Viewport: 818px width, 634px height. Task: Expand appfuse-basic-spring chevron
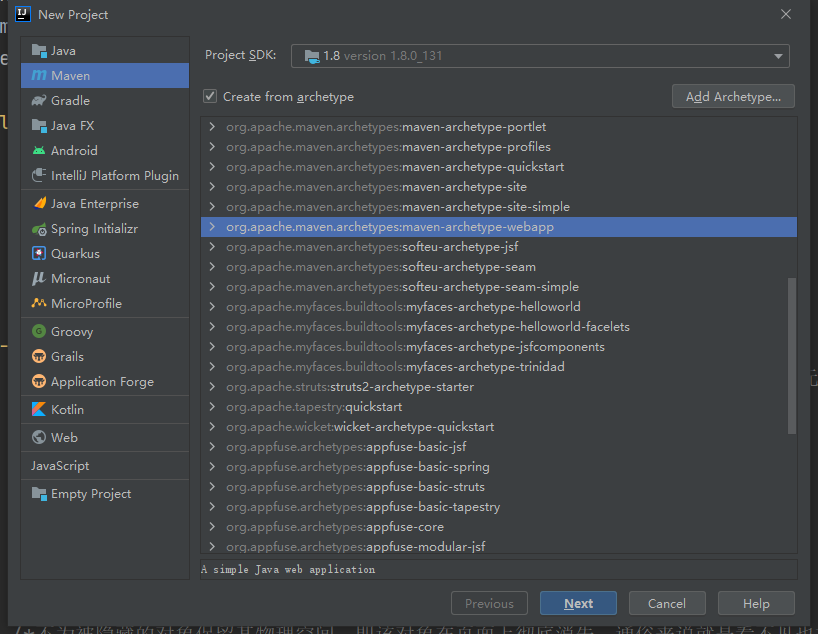point(212,466)
